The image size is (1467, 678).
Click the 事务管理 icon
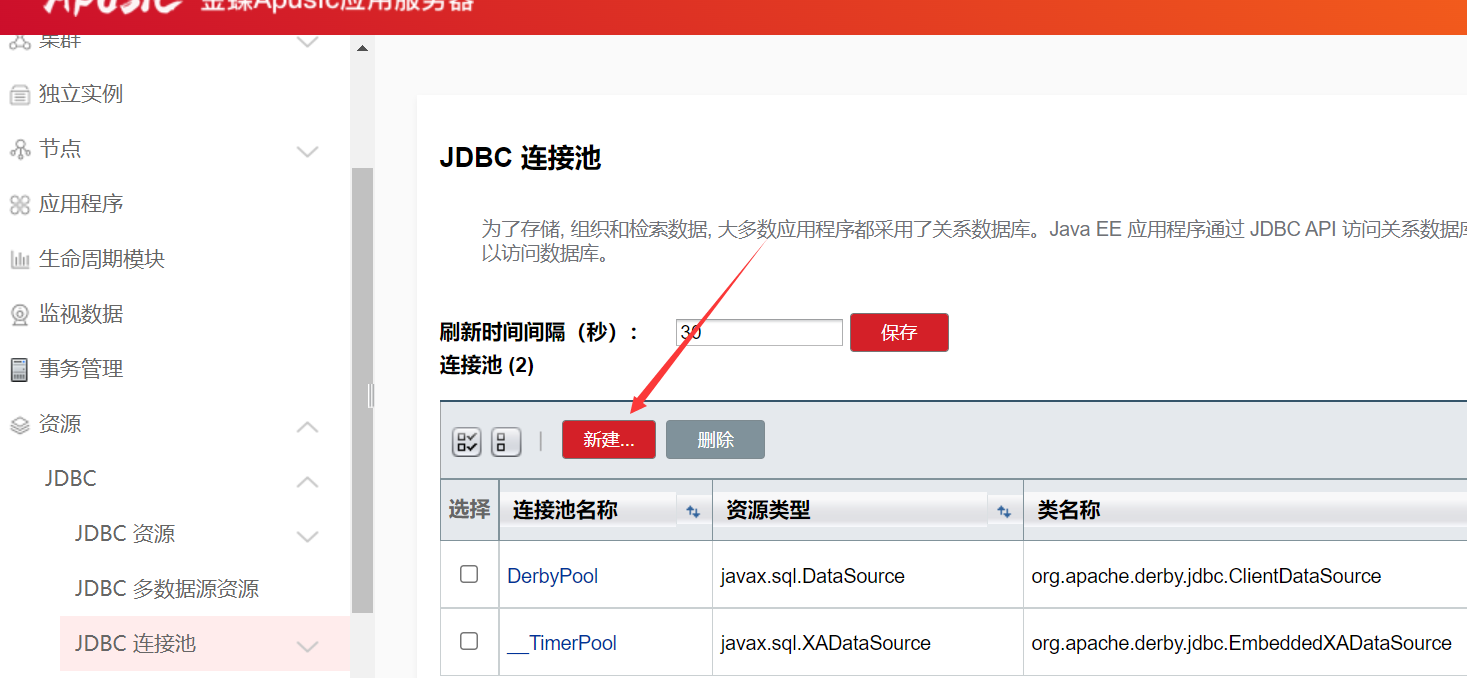pyautogui.click(x=20, y=370)
